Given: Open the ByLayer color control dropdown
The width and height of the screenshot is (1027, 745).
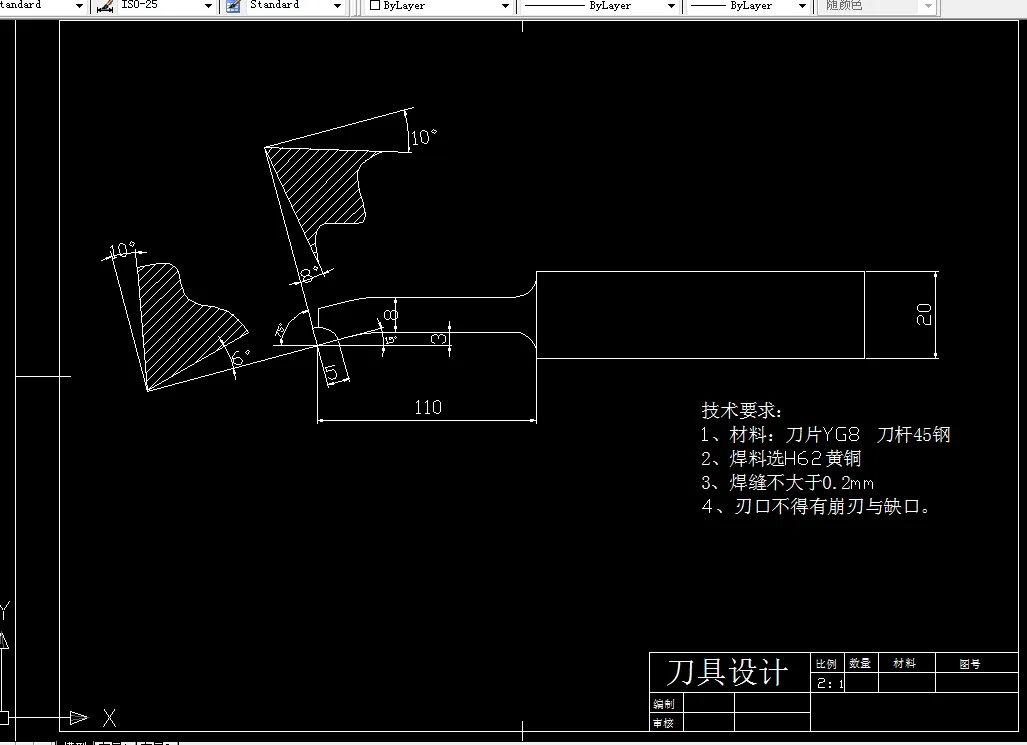Looking at the screenshot, I should (505, 7).
